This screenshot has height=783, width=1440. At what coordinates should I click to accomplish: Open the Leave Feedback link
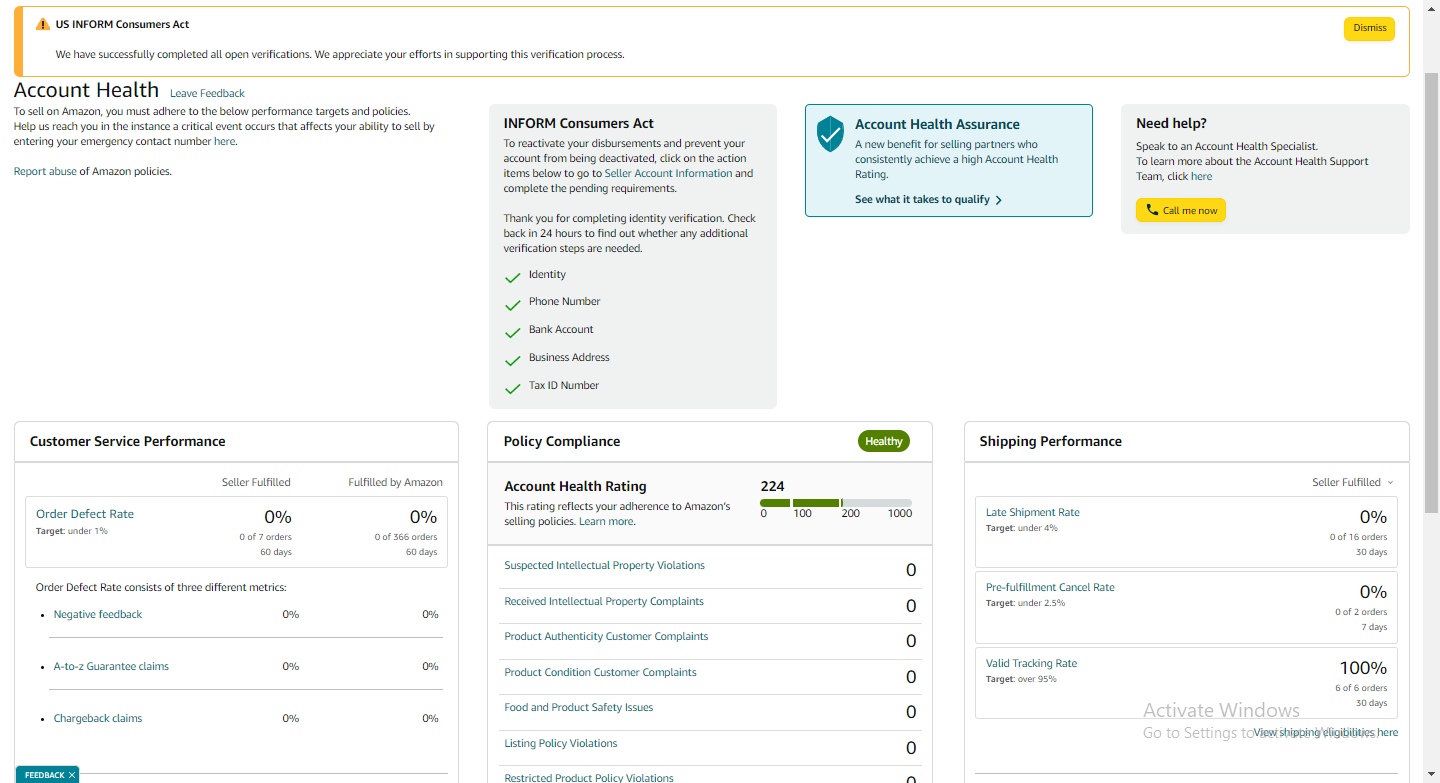coord(207,93)
